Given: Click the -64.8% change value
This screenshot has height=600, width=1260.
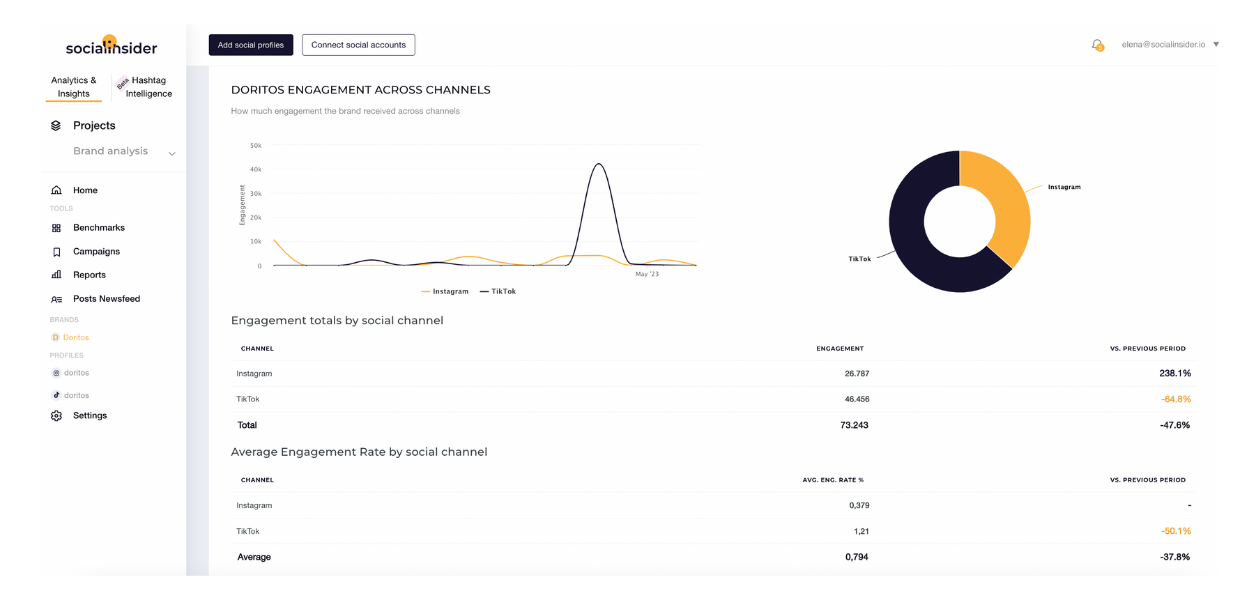Looking at the screenshot, I should point(1176,399).
